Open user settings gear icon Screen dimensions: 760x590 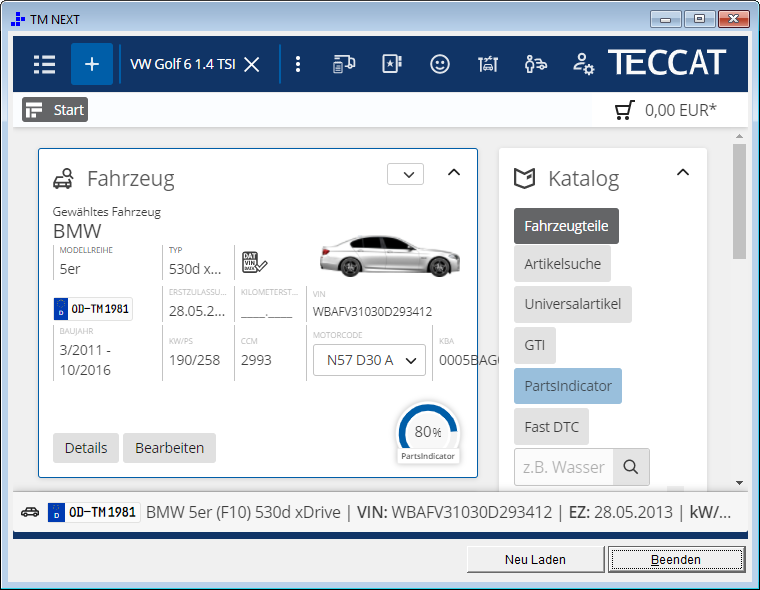tap(584, 64)
